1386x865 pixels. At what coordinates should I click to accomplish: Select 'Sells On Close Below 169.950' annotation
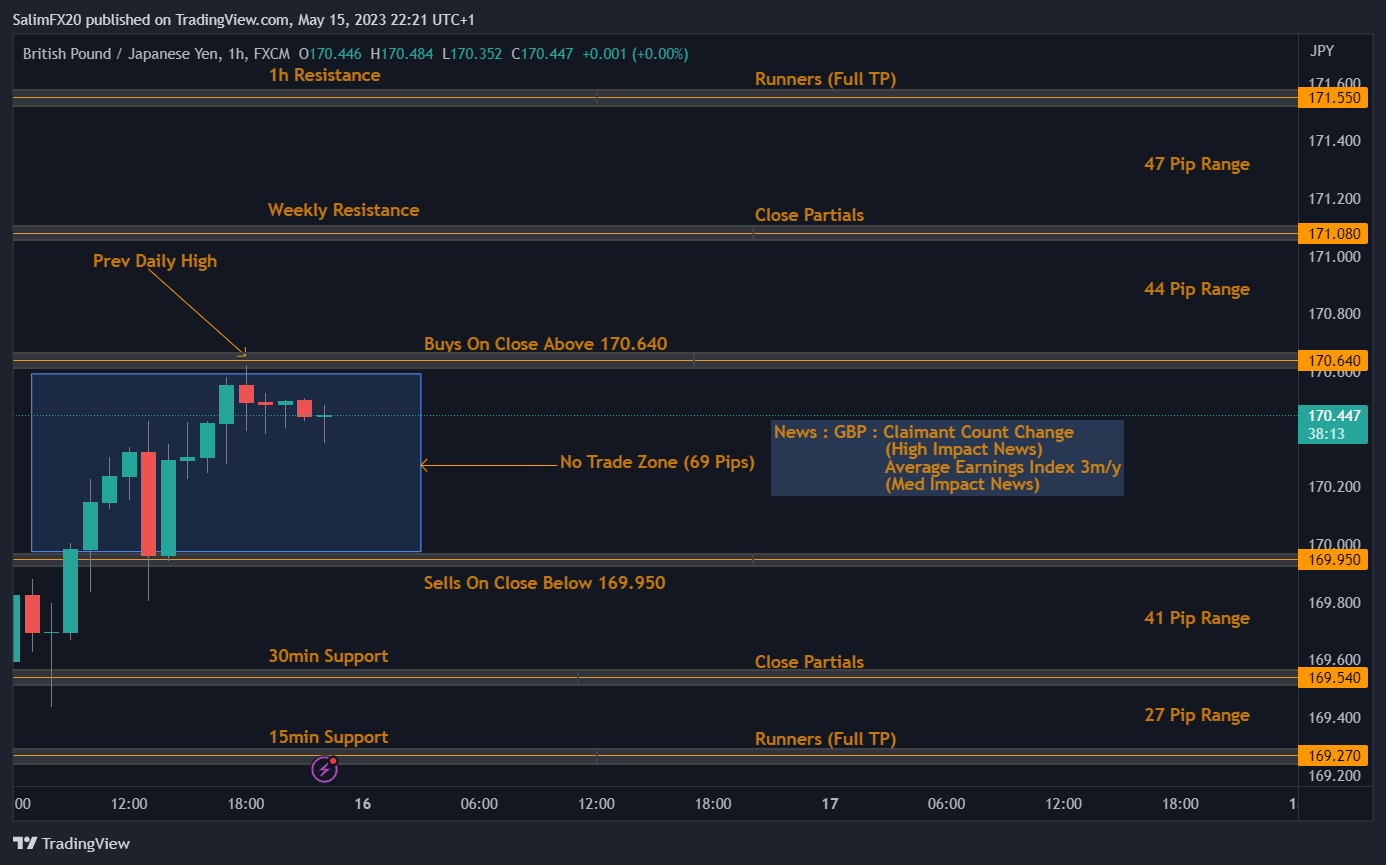[x=544, y=583]
